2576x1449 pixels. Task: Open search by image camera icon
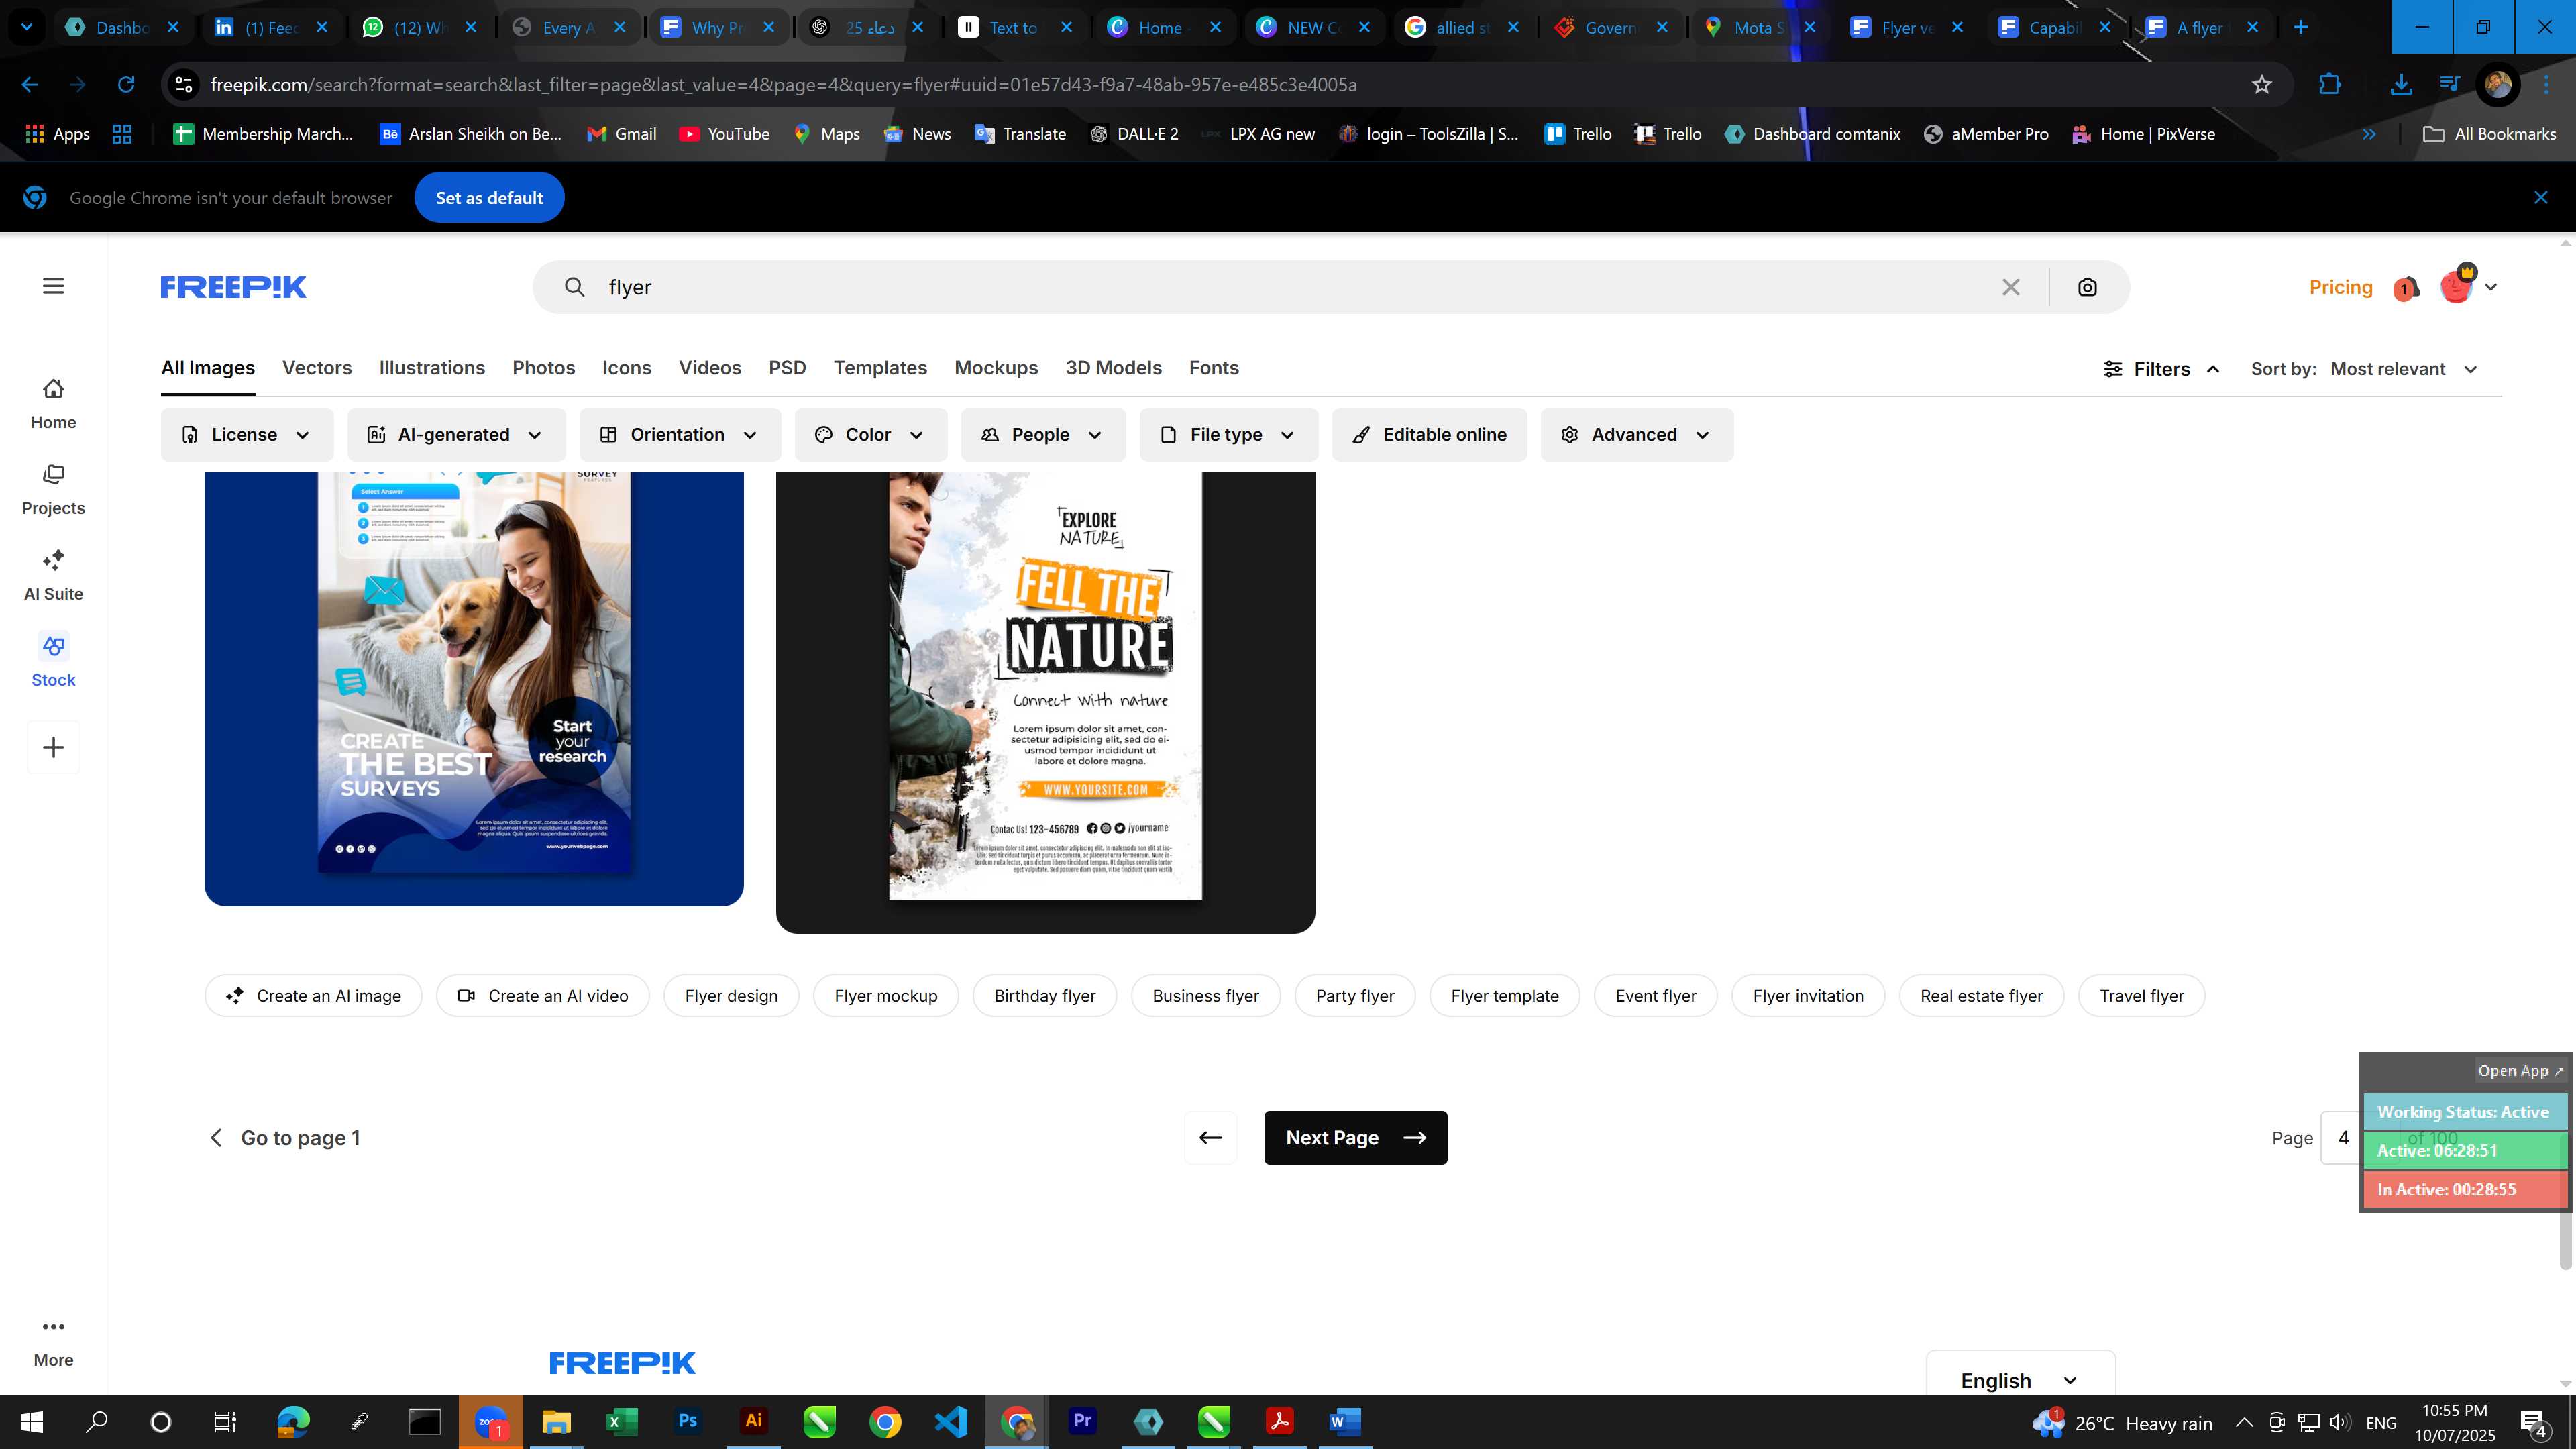(x=2087, y=287)
